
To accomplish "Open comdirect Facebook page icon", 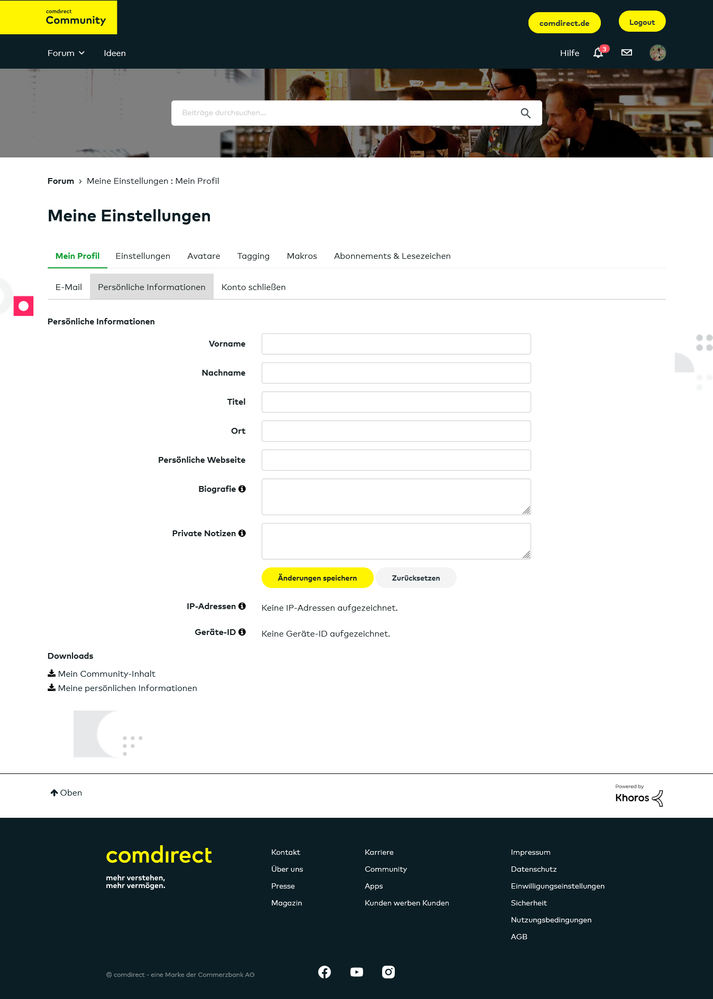I will pyautogui.click(x=324, y=972).
